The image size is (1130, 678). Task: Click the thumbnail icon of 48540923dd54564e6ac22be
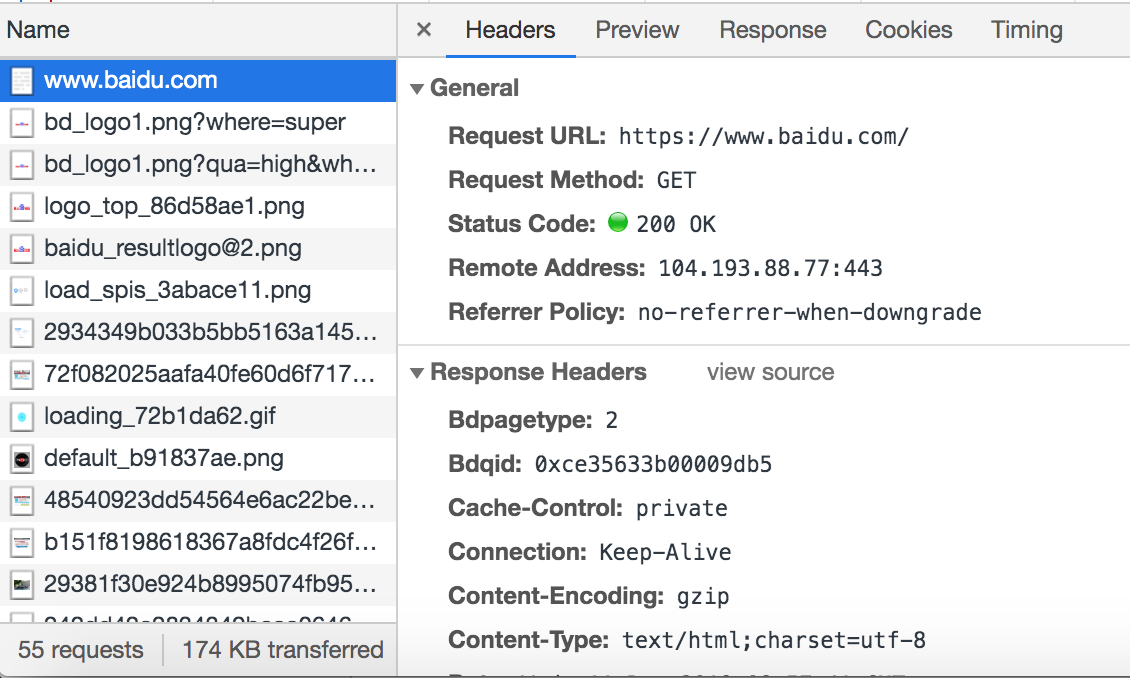22,501
